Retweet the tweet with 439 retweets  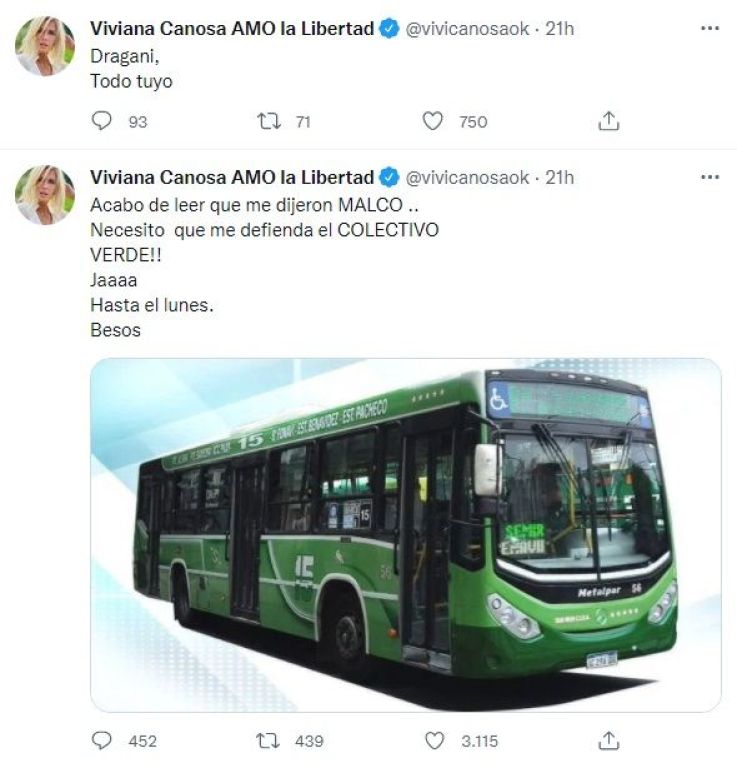pyautogui.click(x=269, y=741)
